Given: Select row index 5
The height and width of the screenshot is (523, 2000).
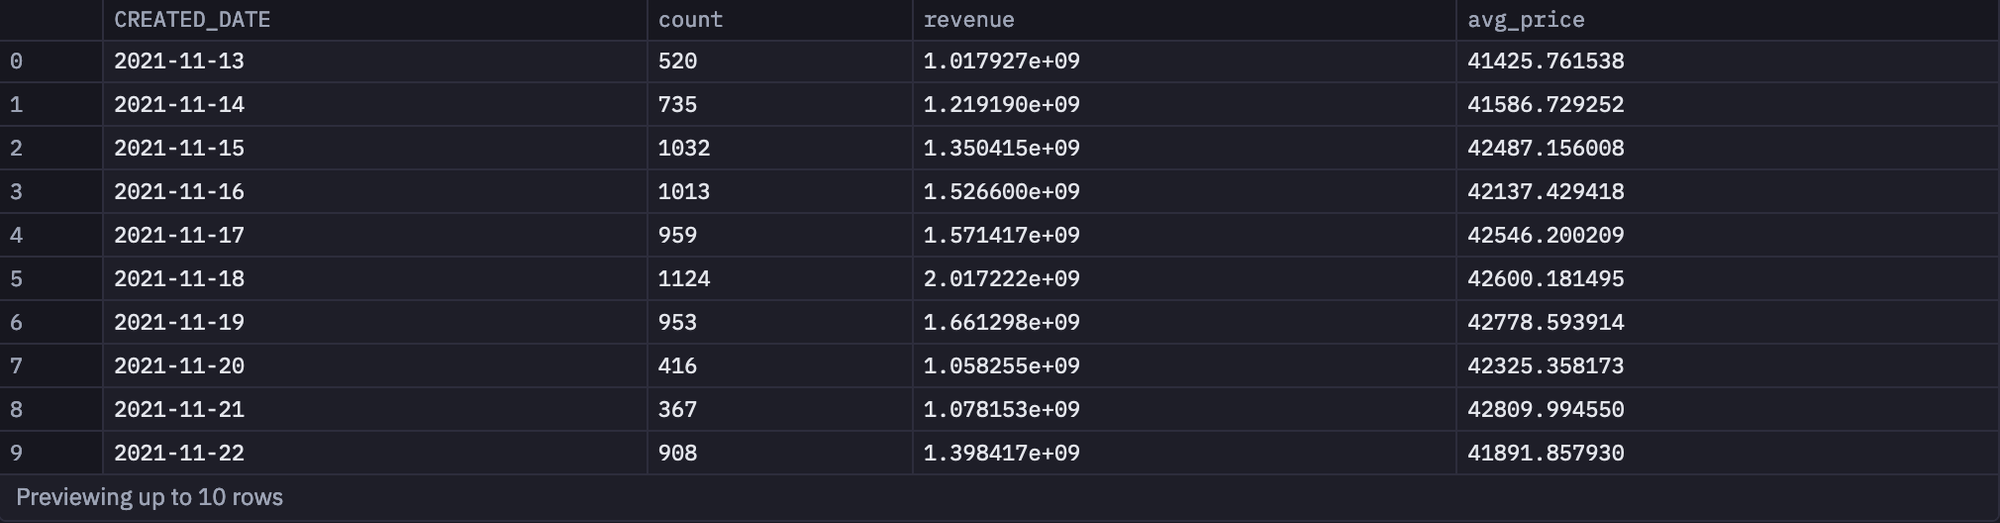Looking at the screenshot, I should (x=16, y=279).
